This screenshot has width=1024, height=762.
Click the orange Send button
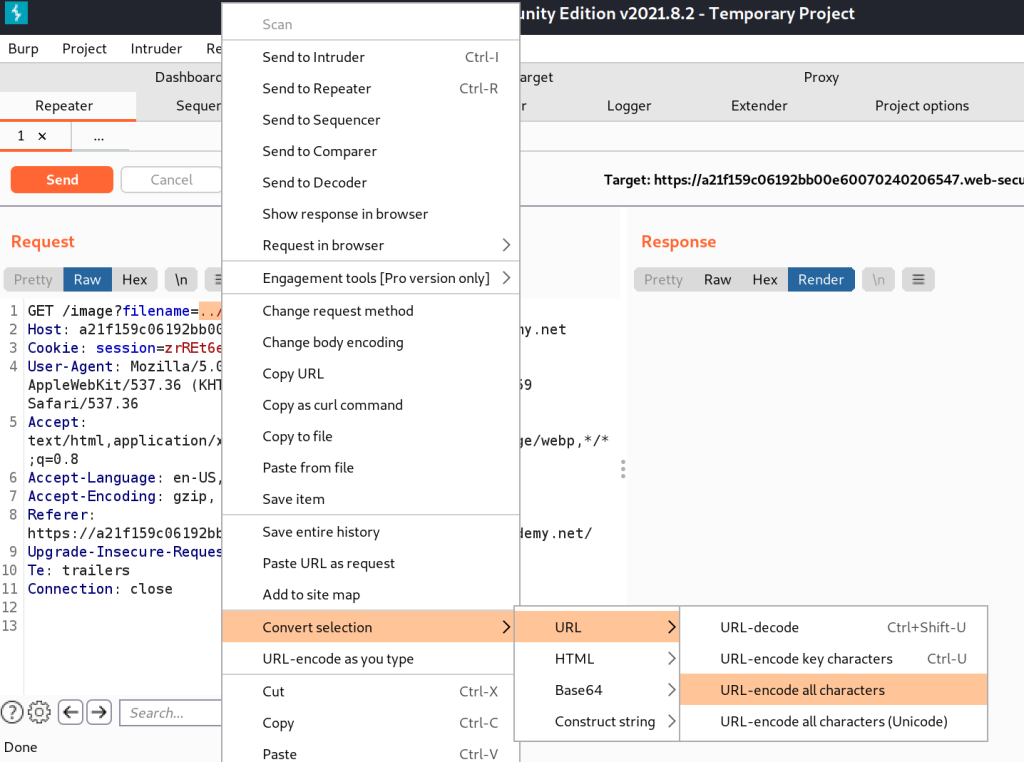pyautogui.click(x=62, y=180)
